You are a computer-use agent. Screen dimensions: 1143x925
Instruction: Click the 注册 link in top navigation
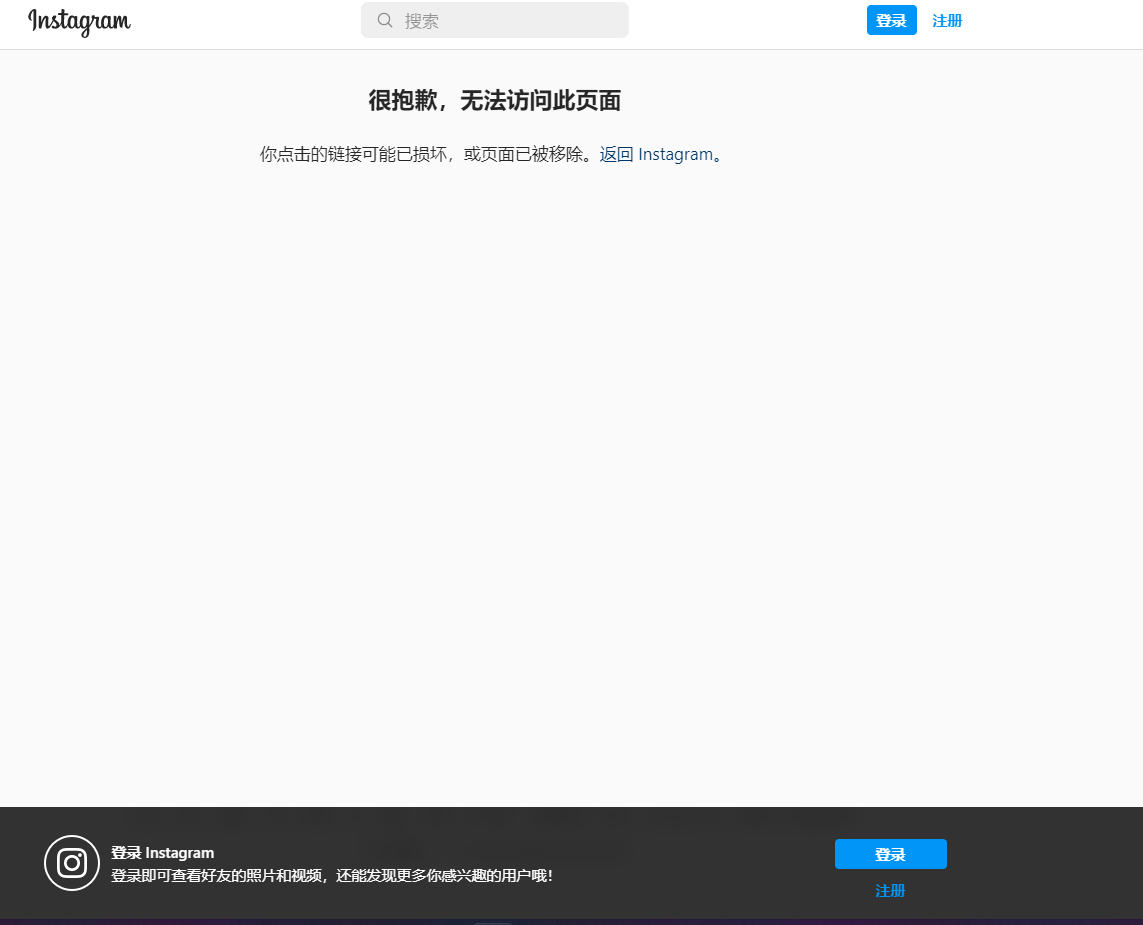coord(946,20)
